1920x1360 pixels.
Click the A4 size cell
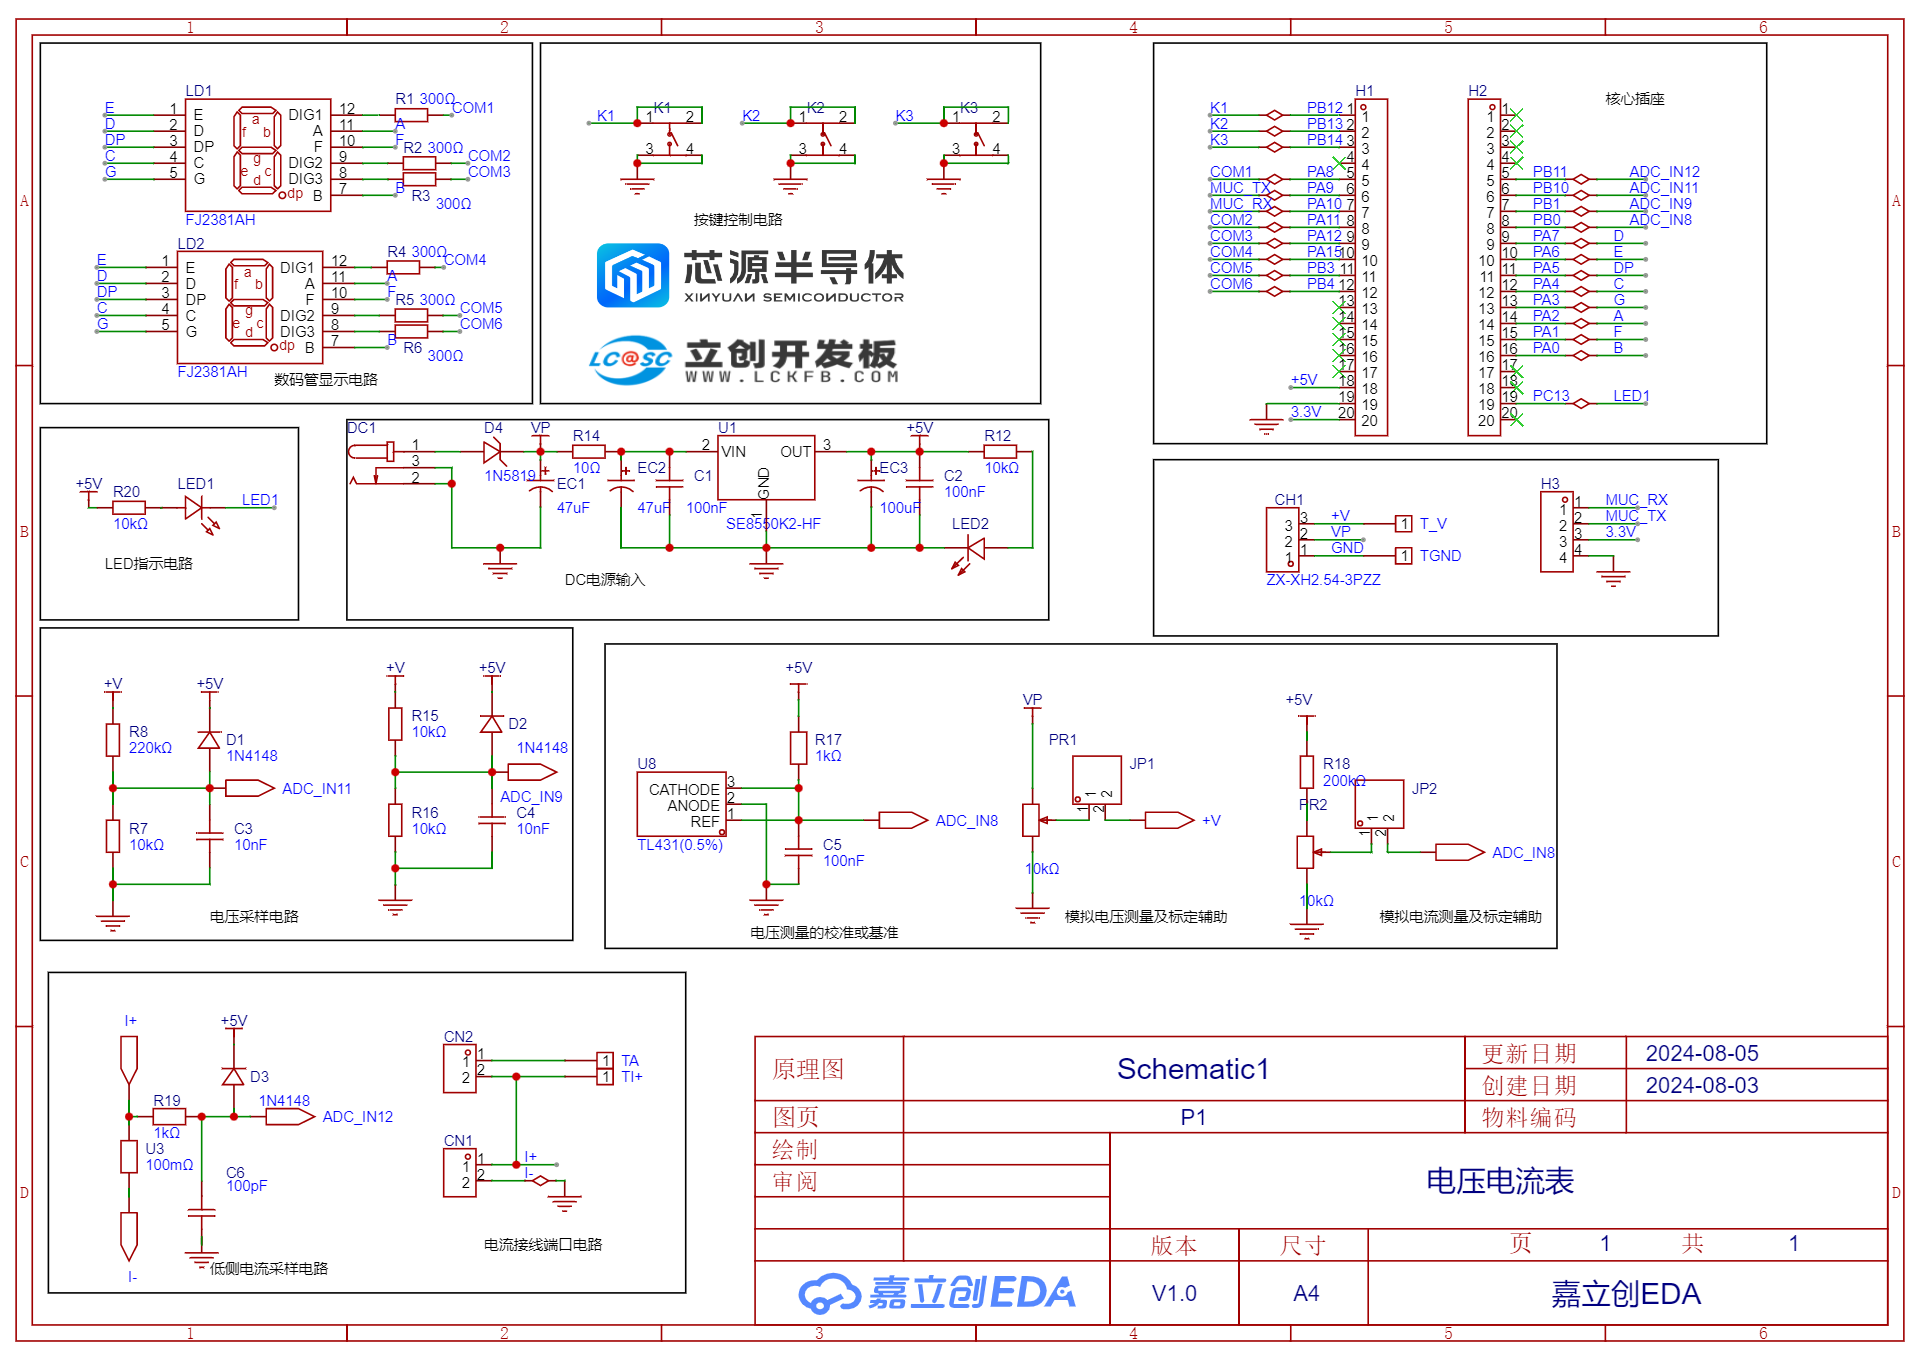tap(1305, 1293)
